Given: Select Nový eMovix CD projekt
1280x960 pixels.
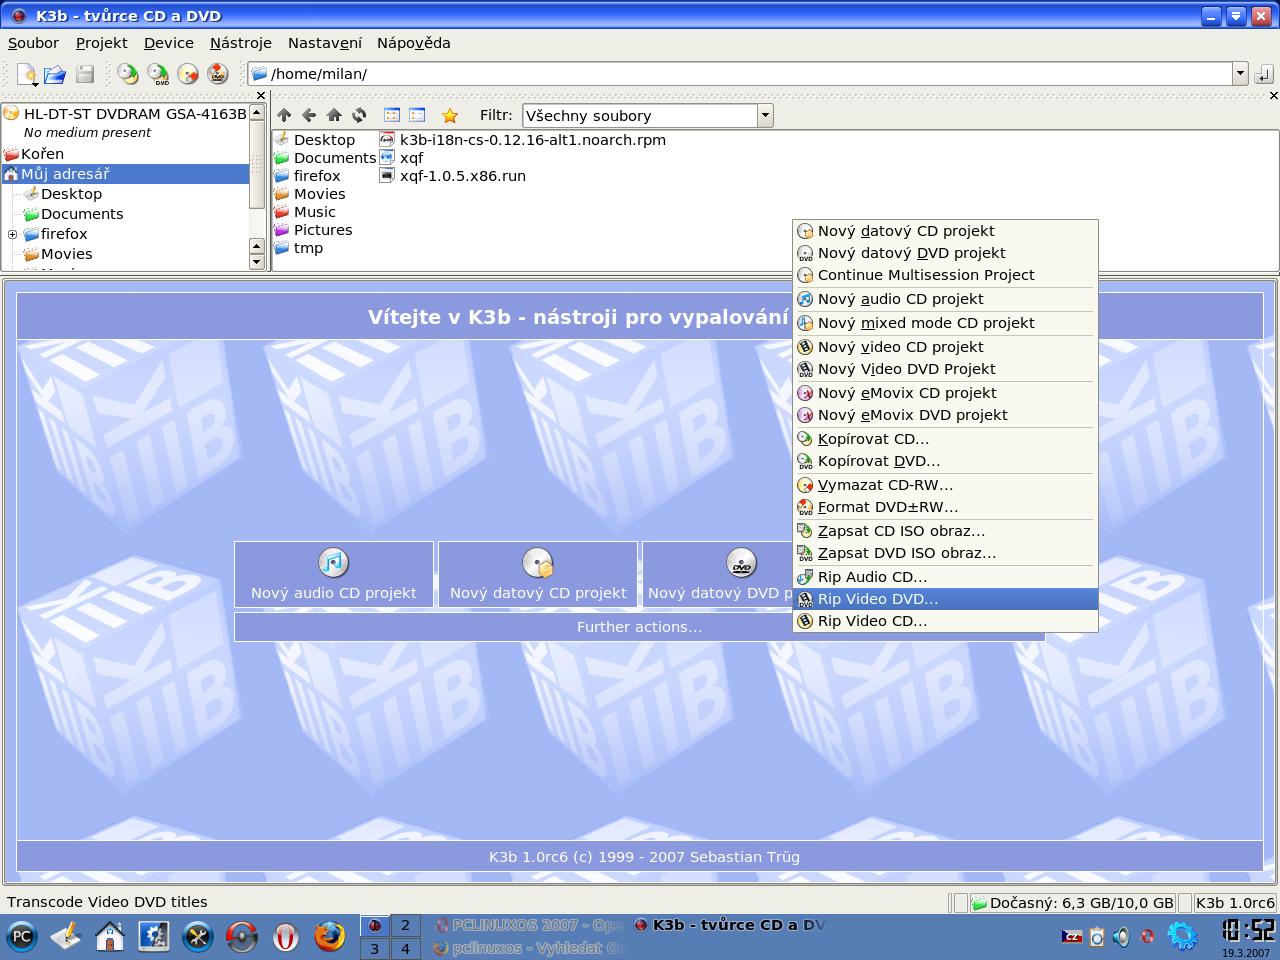Looking at the screenshot, I should point(945,393).
